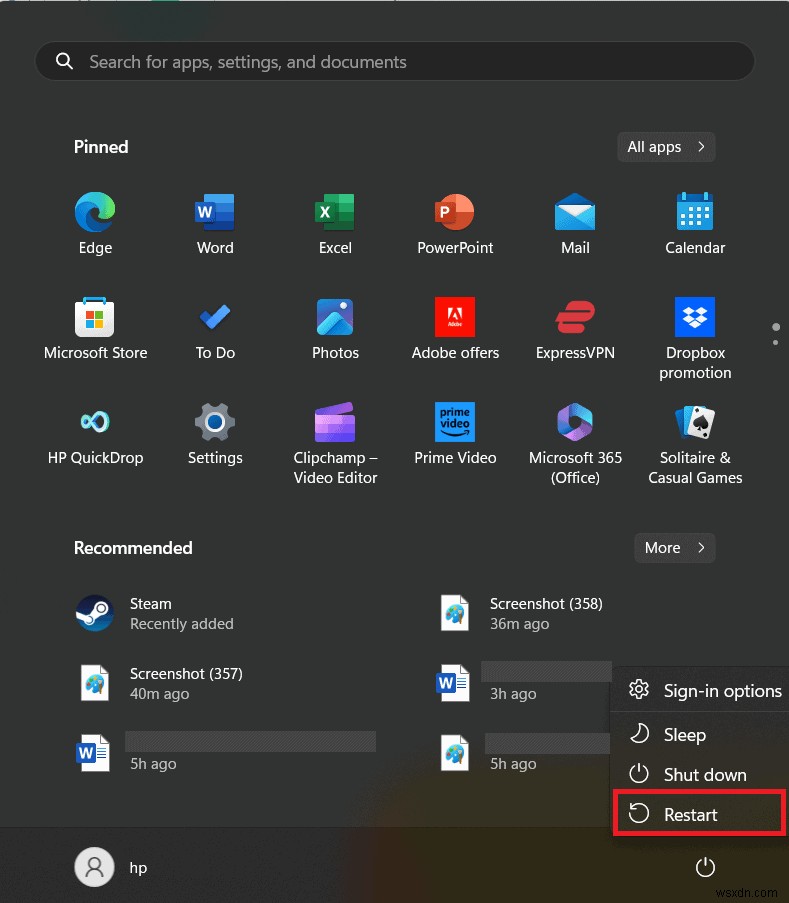Expand All apps list
This screenshot has width=789, height=903.
tap(666, 147)
